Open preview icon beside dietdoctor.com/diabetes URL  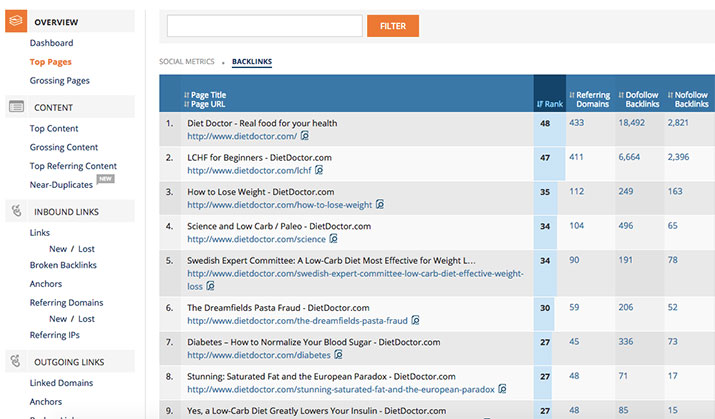338,354
